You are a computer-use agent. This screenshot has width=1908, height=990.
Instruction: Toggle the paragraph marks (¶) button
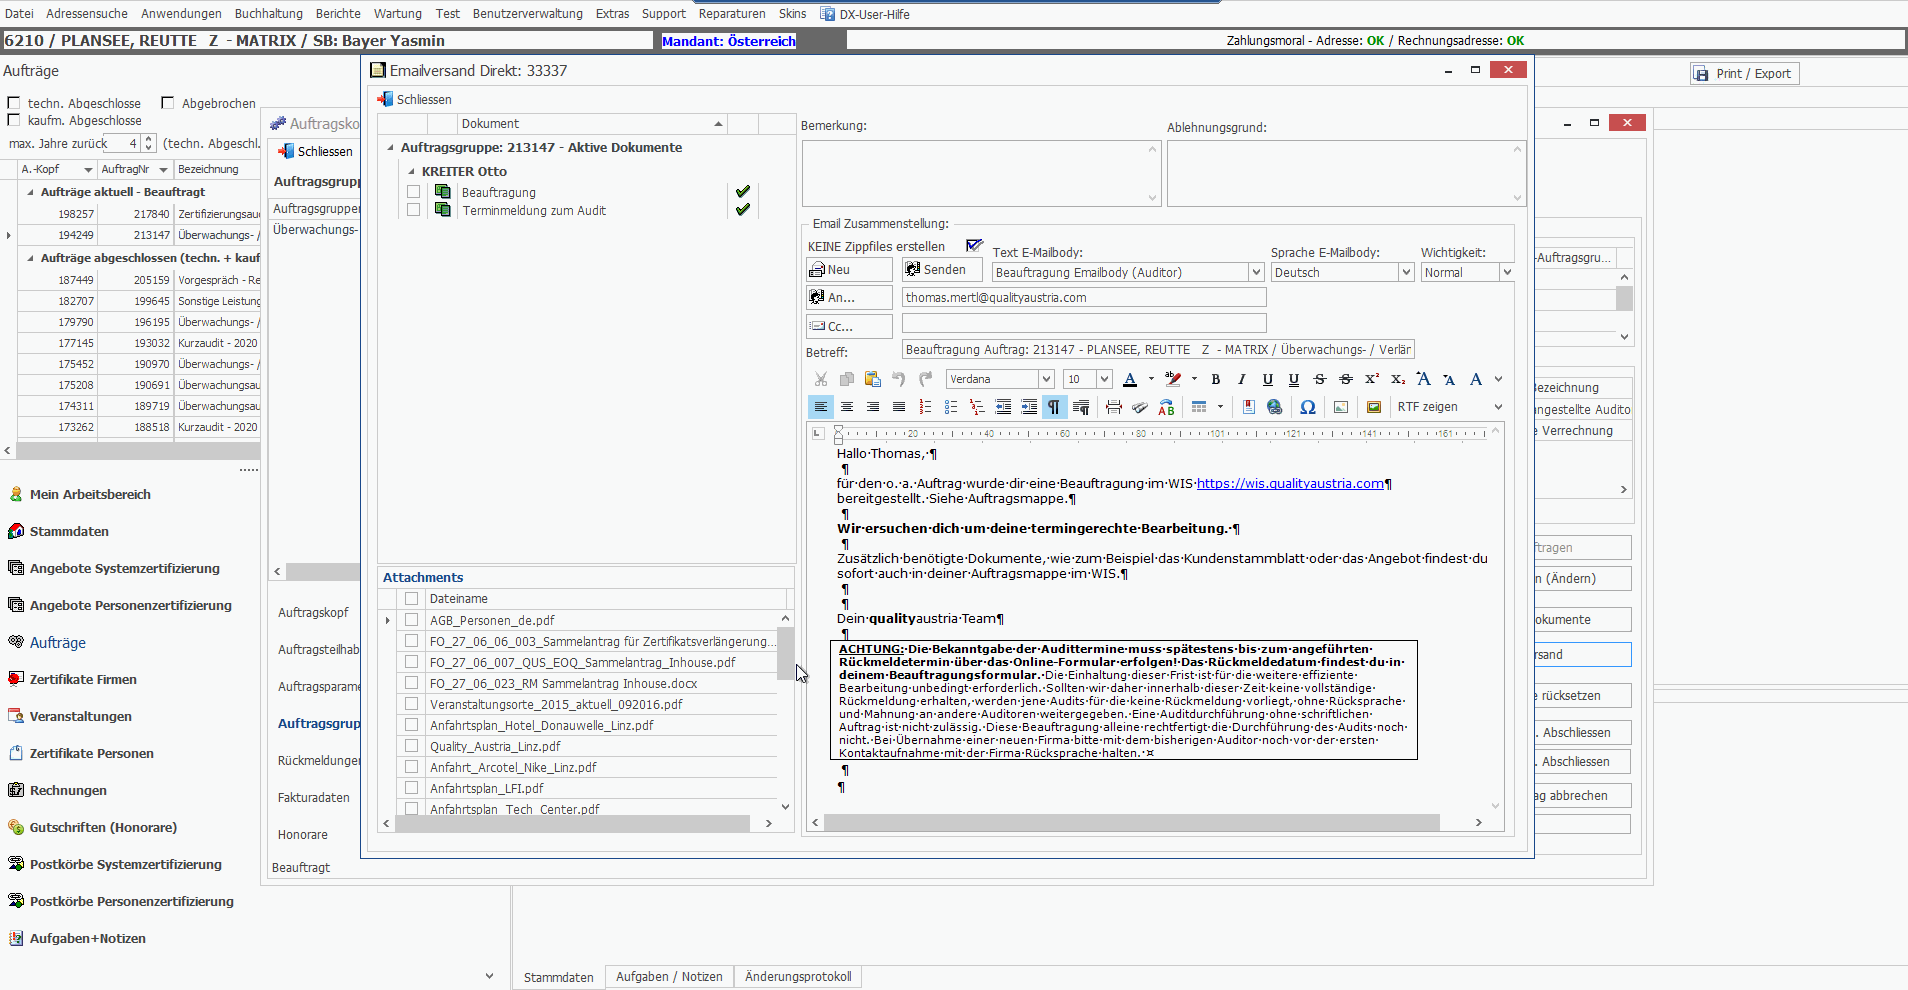point(1054,407)
